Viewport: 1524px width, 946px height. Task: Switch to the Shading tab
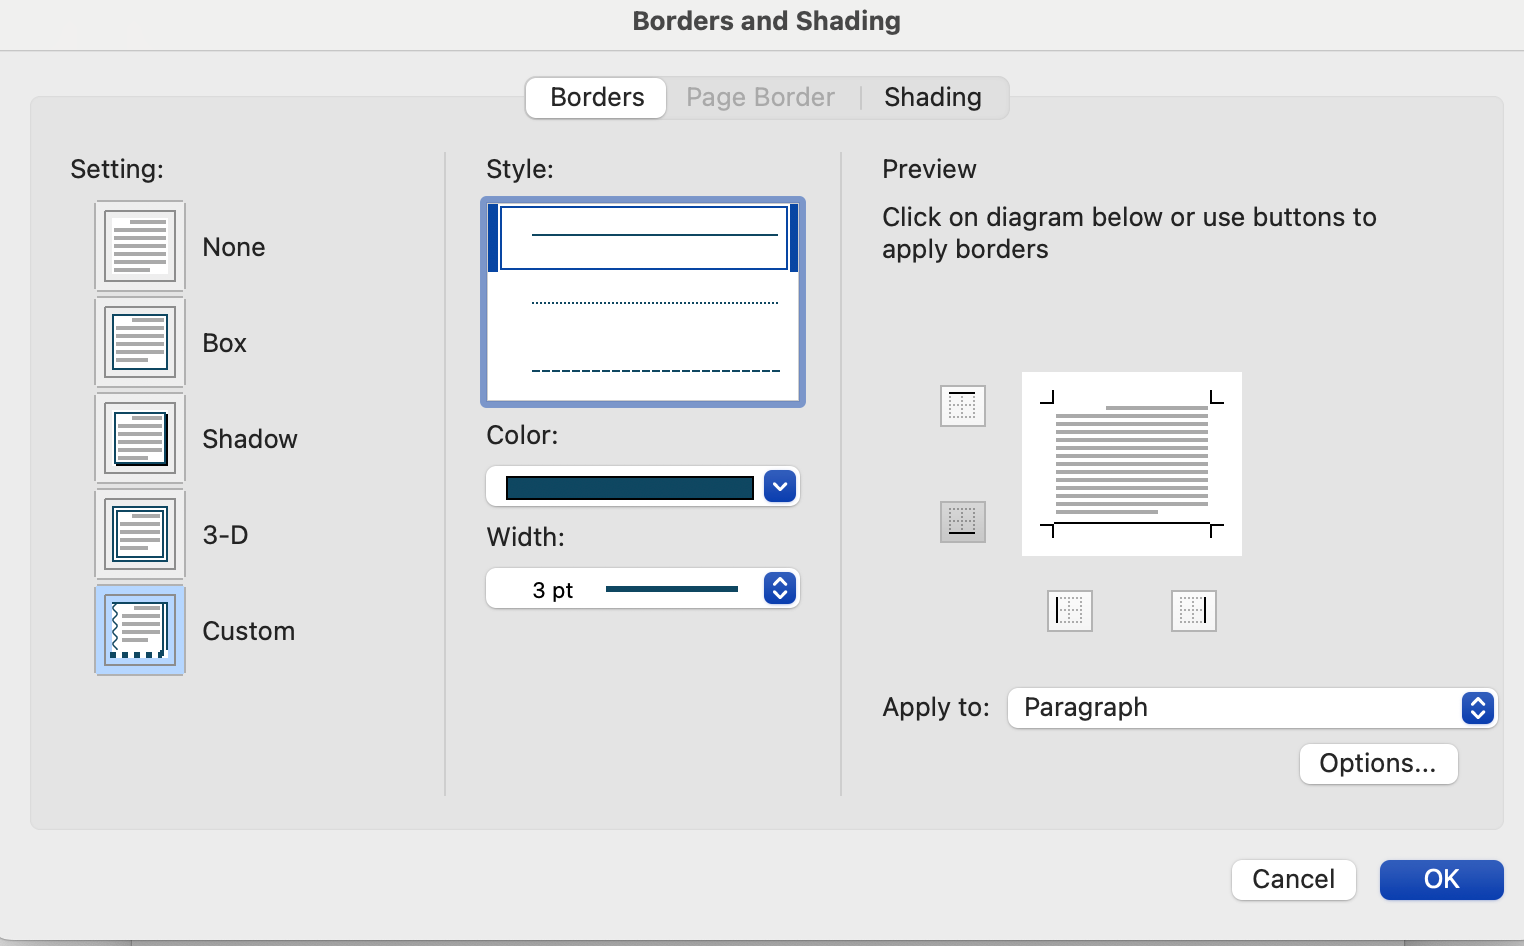pos(933,98)
